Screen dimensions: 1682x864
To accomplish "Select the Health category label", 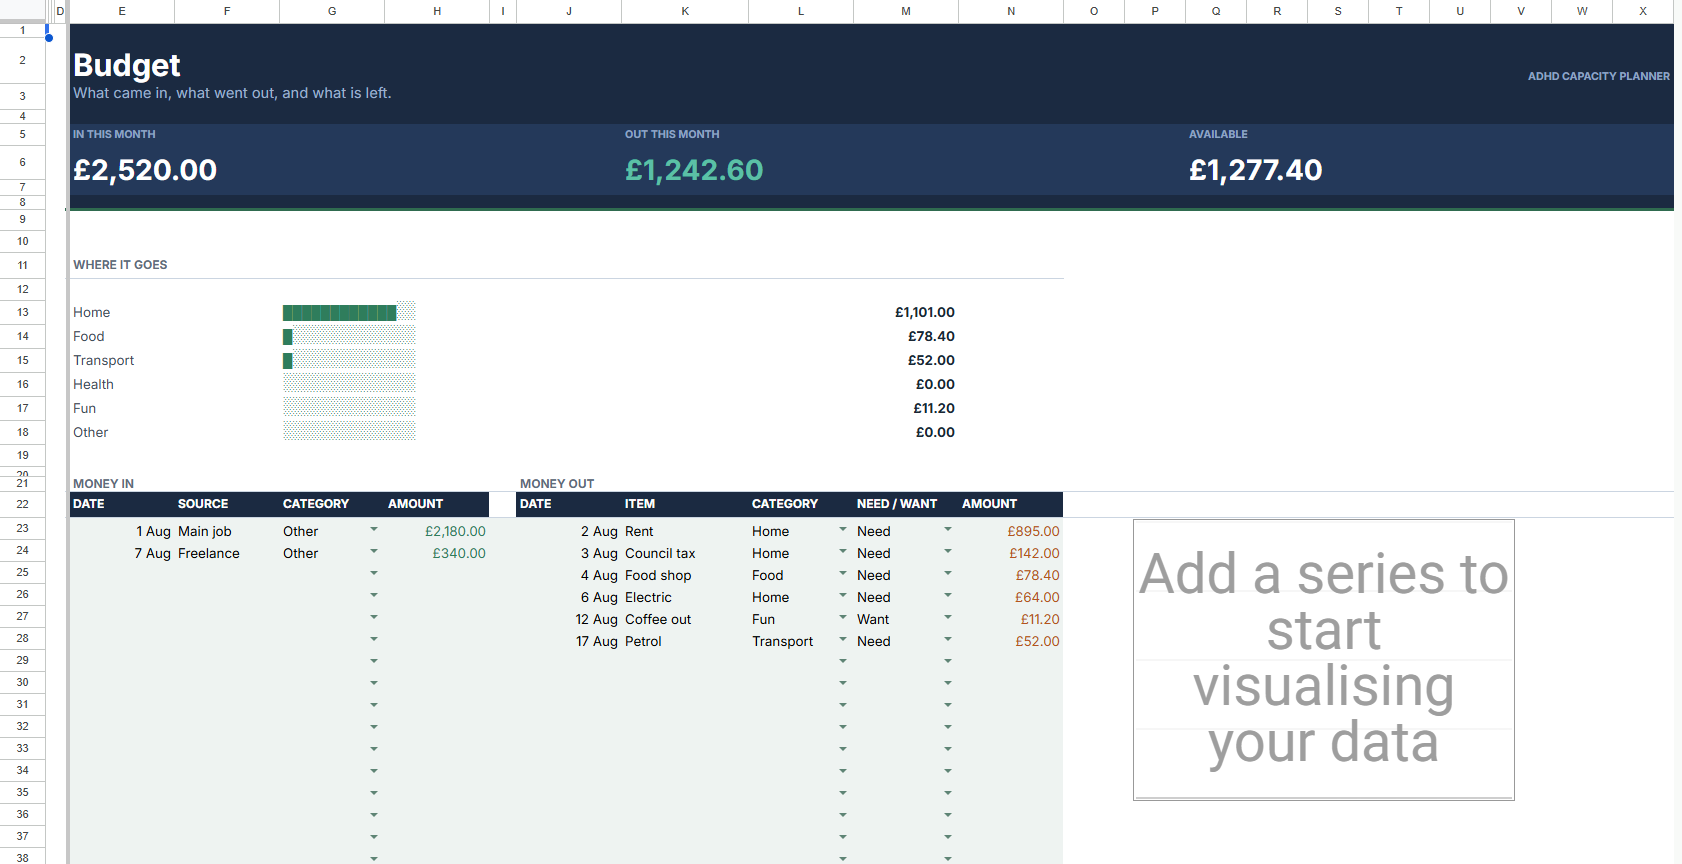I will click(x=93, y=384).
